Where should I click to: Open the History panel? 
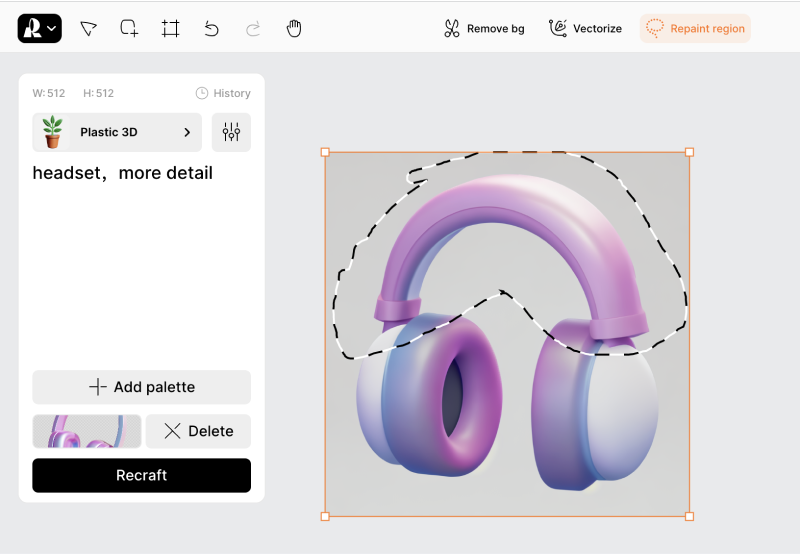click(x=223, y=93)
